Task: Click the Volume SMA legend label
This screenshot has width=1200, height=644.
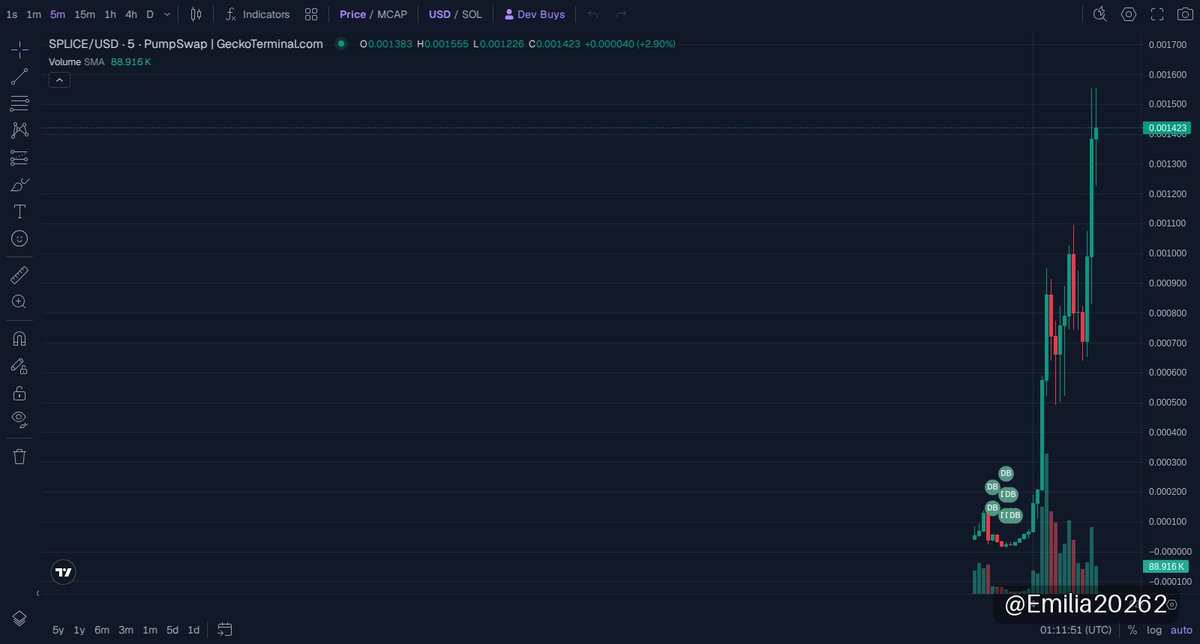Action: (x=77, y=62)
